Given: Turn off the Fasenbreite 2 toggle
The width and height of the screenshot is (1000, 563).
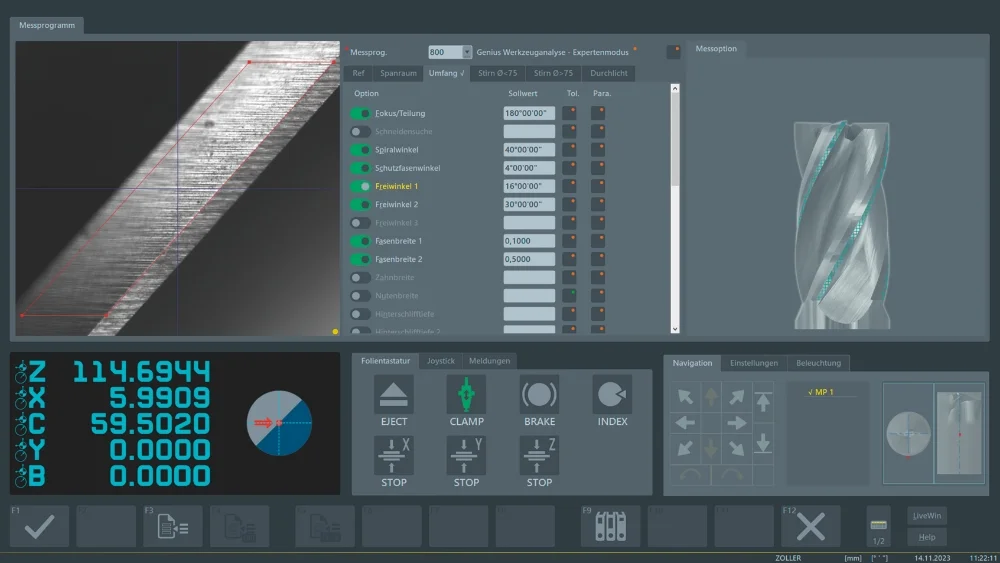Looking at the screenshot, I should pos(360,259).
